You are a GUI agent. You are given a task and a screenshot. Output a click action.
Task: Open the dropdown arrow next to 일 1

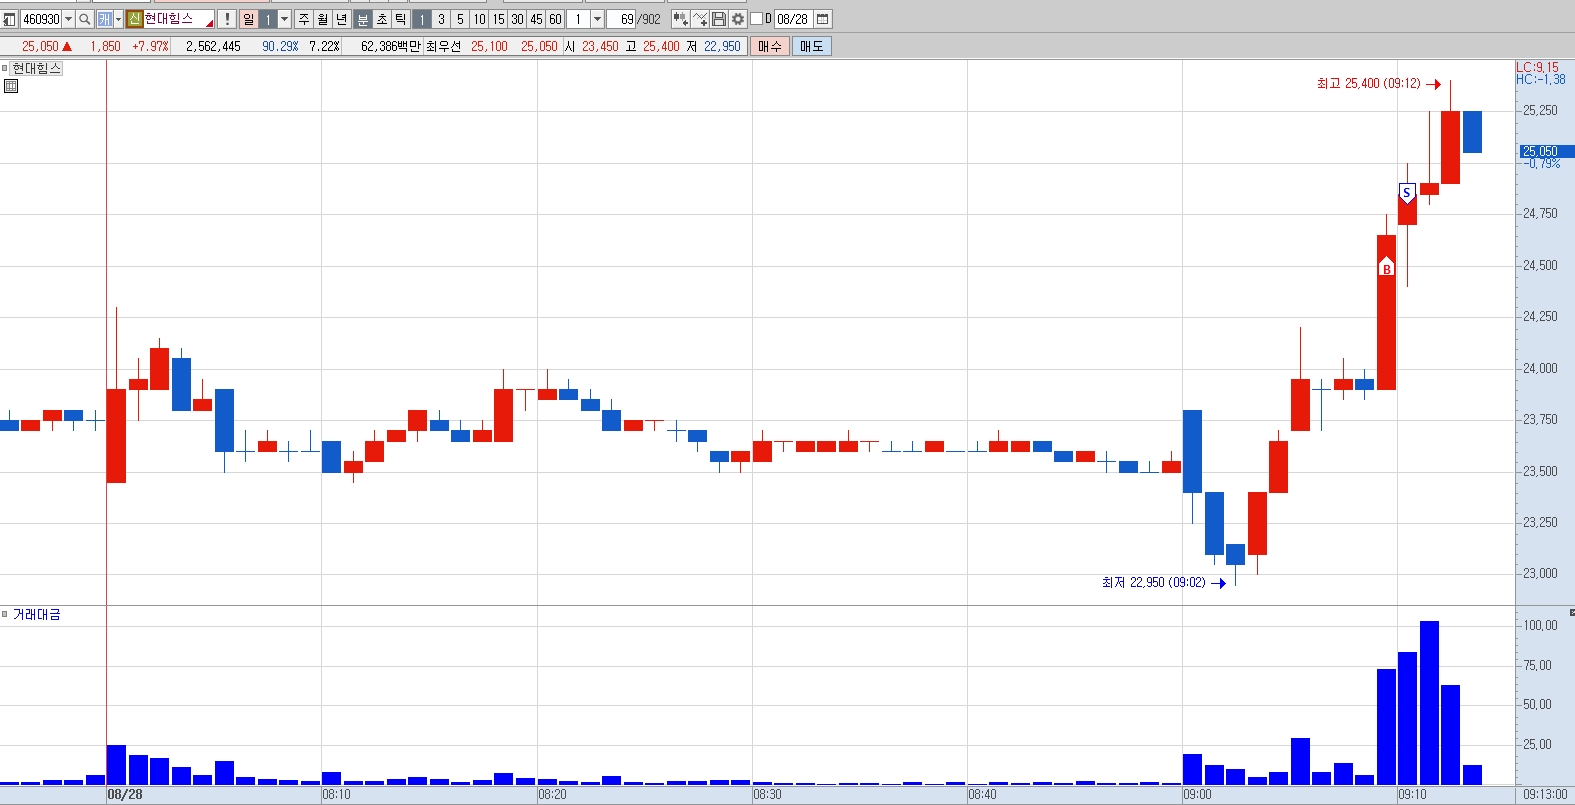click(284, 19)
